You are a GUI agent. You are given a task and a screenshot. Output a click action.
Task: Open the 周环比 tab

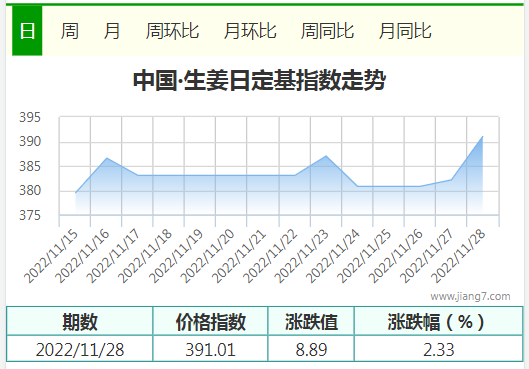(172, 31)
